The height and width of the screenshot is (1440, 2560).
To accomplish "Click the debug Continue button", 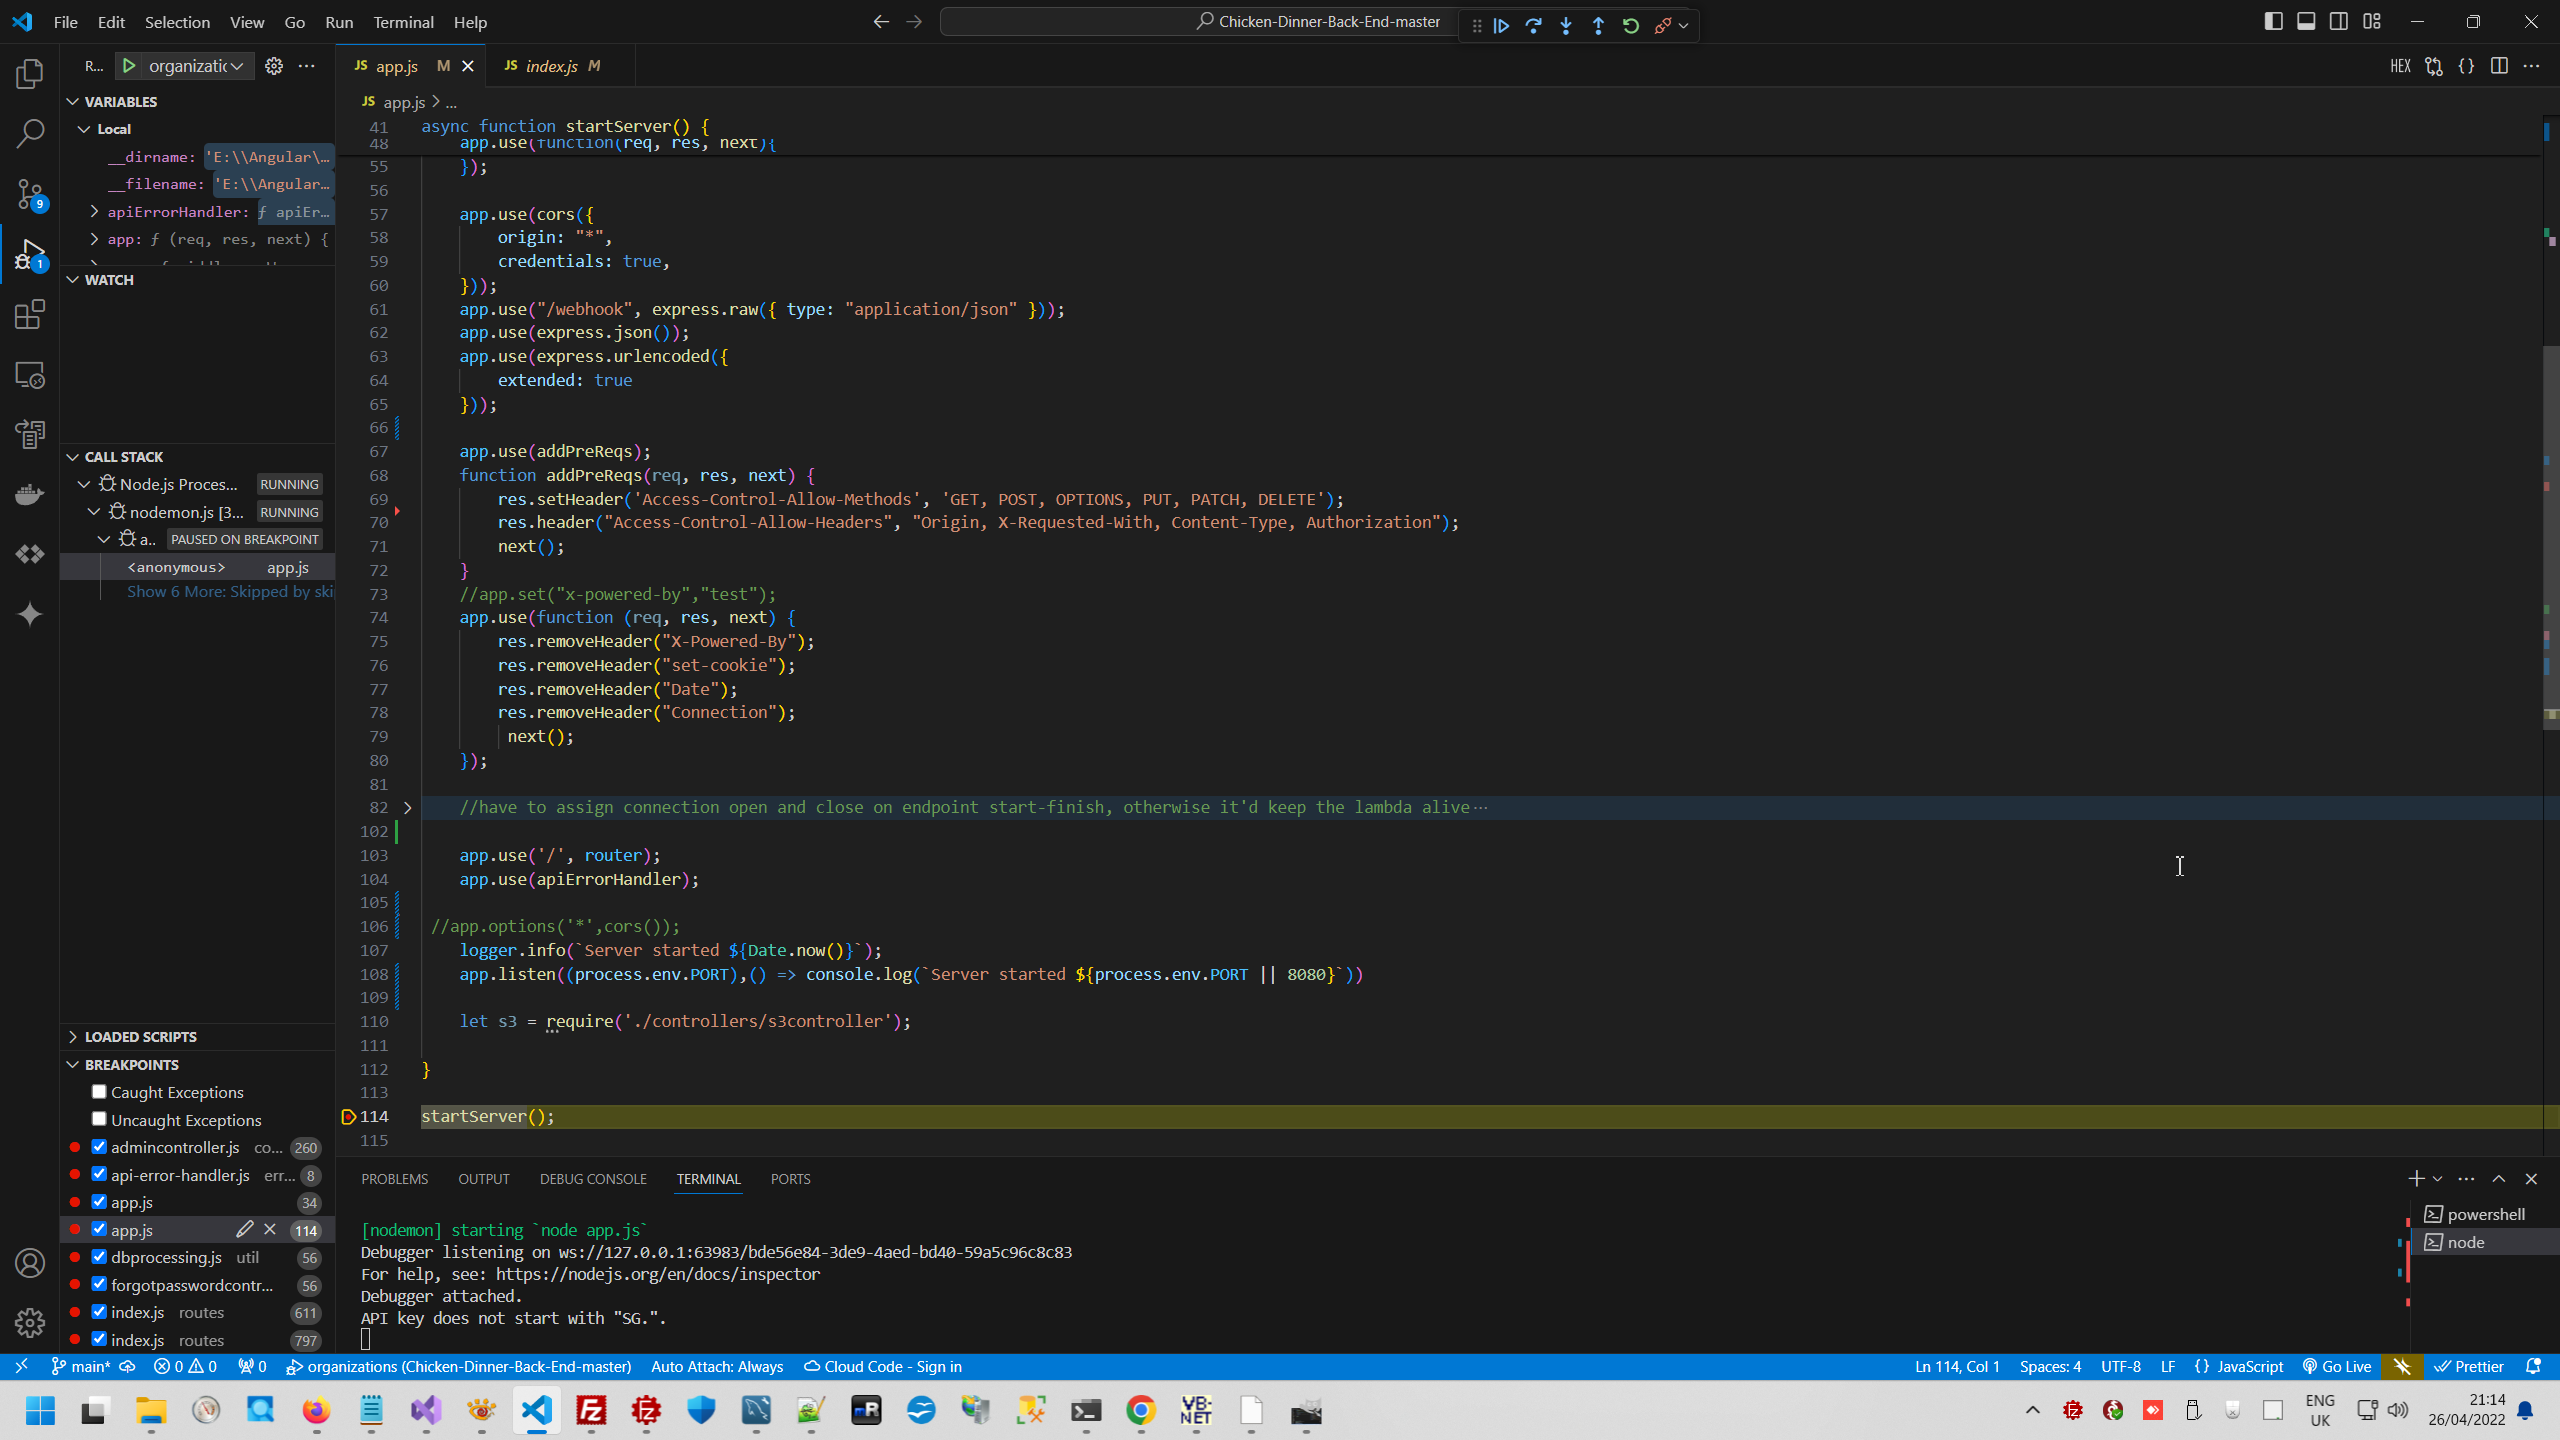I will click(1501, 26).
